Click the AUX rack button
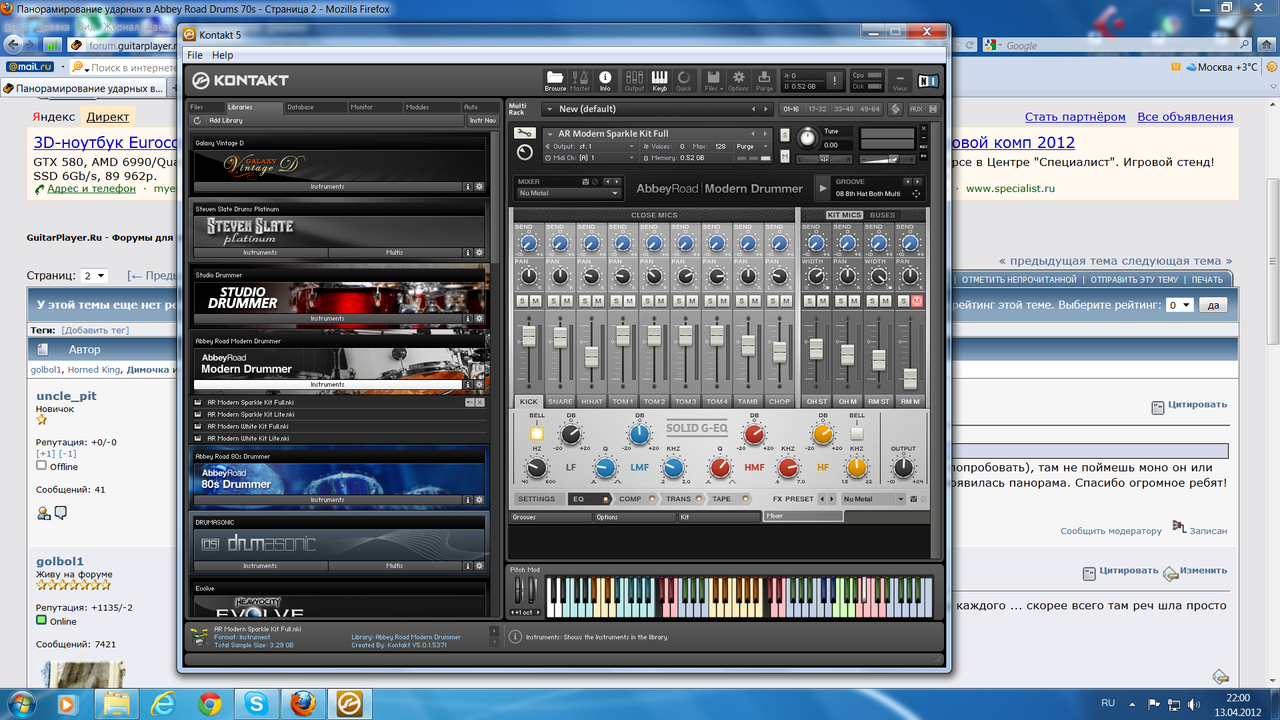 click(x=916, y=109)
